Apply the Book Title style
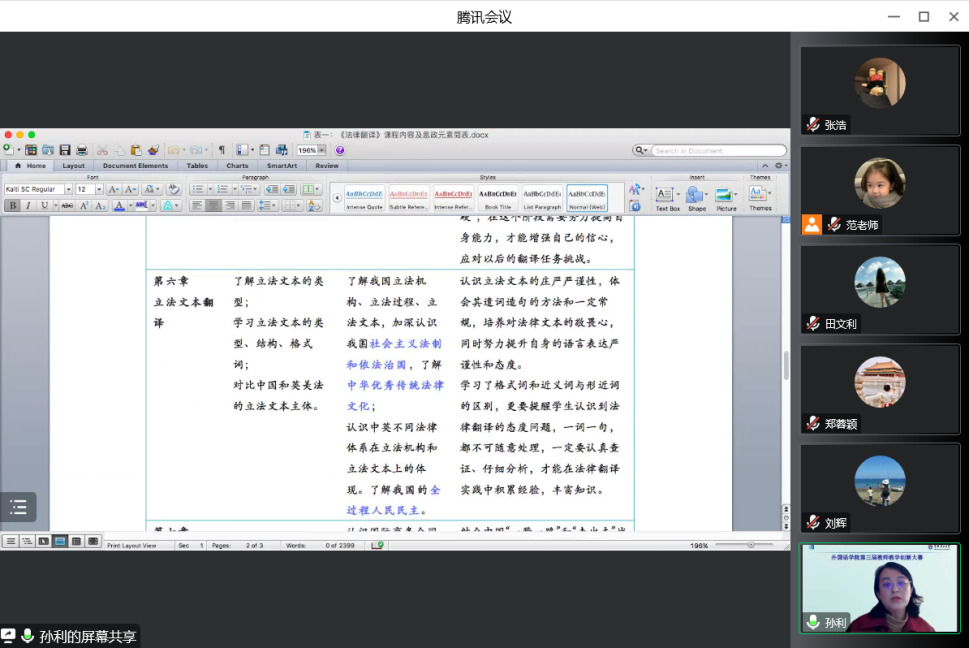The height and width of the screenshot is (648, 969). [x=497, y=197]
